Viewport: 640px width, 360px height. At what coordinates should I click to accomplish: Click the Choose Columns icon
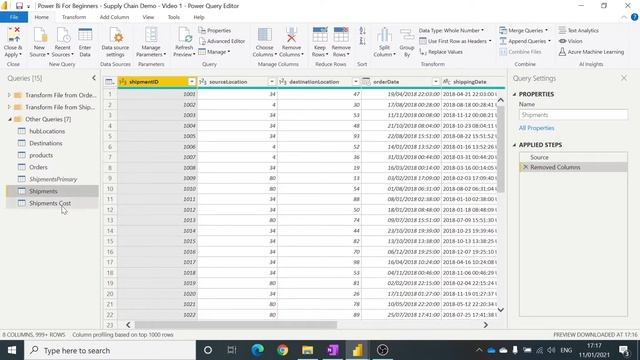[x=264, y=42]
